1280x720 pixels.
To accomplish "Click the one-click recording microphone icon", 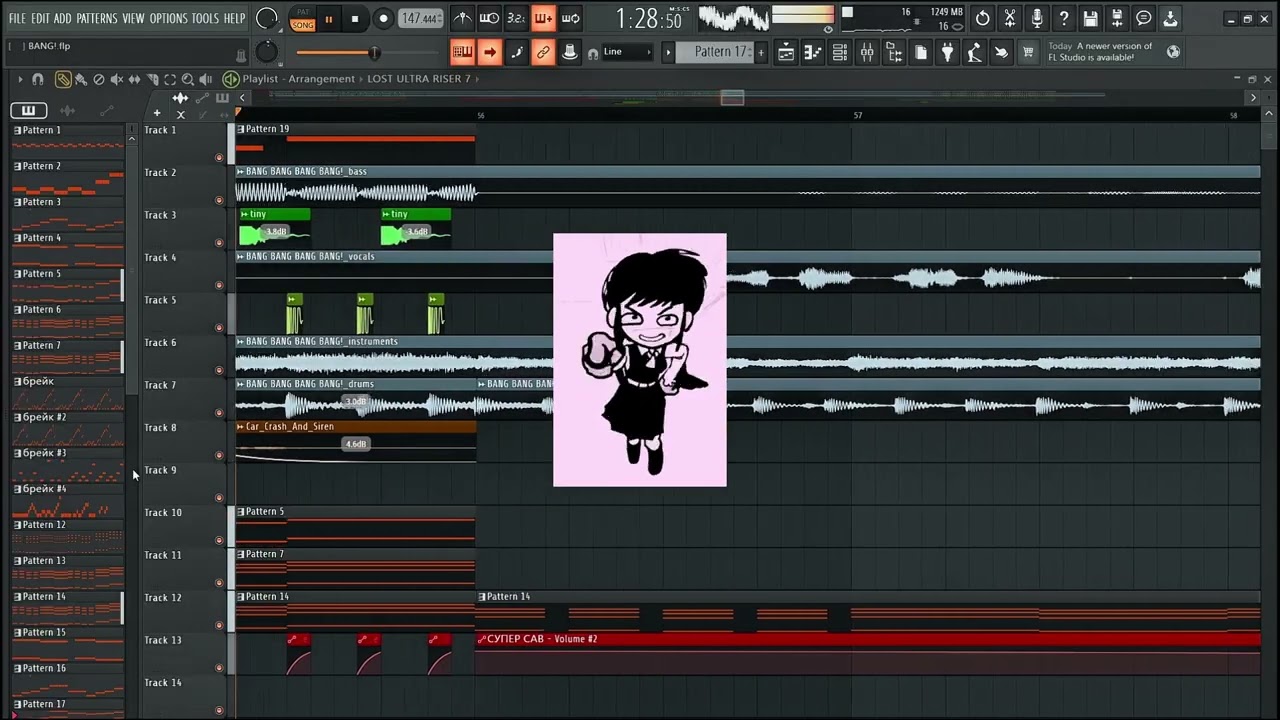I will coord(1037,18).
